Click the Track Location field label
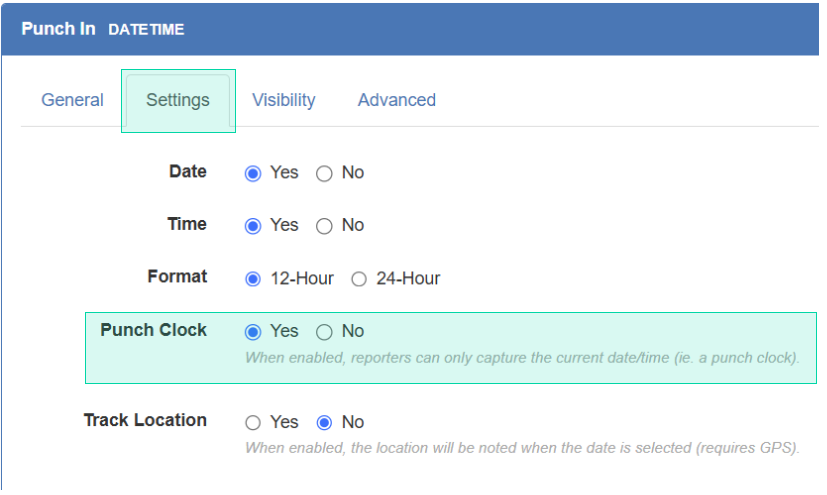Screen dimensions: 827x495 [x=145, y=420]
